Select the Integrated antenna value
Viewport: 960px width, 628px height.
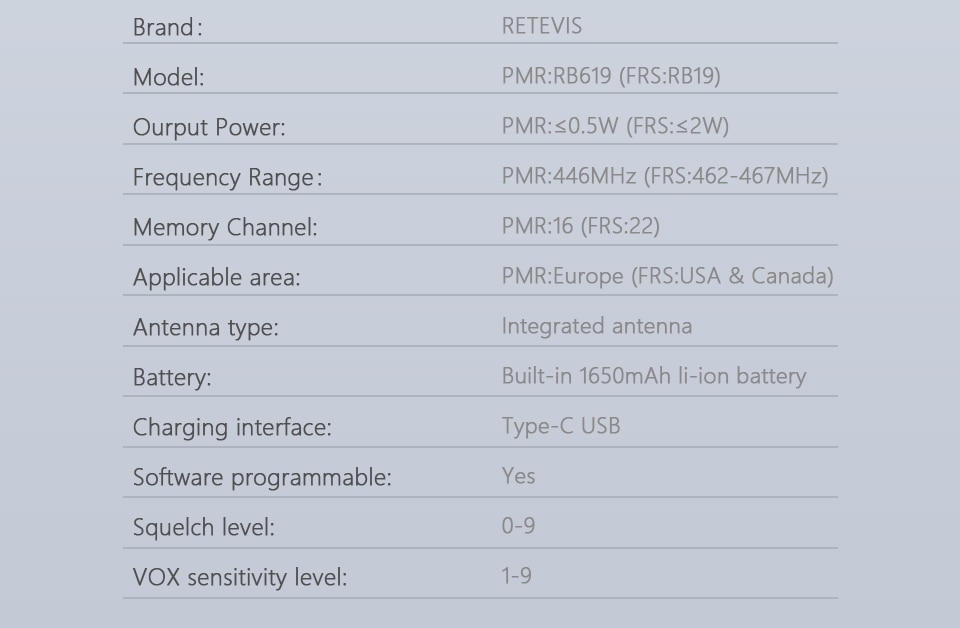pos(597,326)
